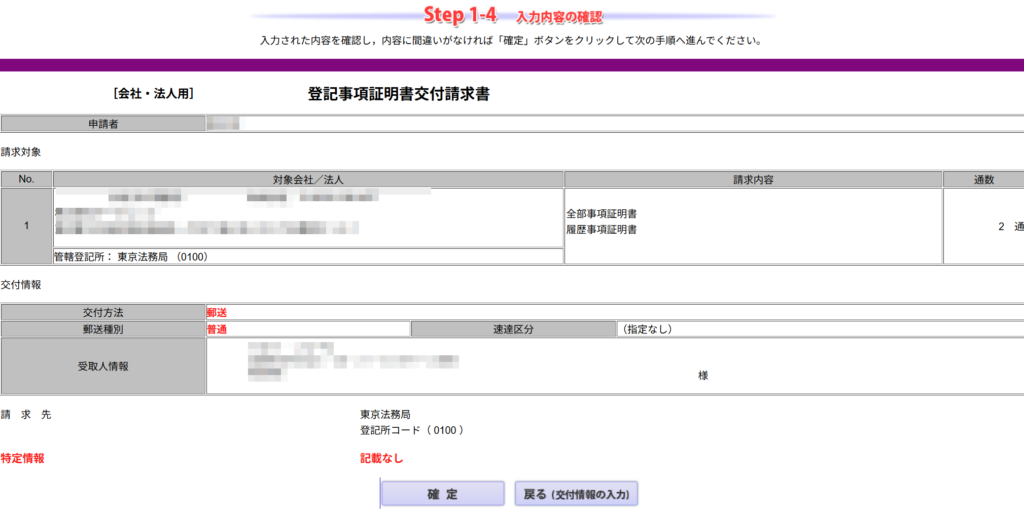Viewport: 1024px width, 518px height.
Task: Click the 請求内容 column header
Action: coord(753,180)
